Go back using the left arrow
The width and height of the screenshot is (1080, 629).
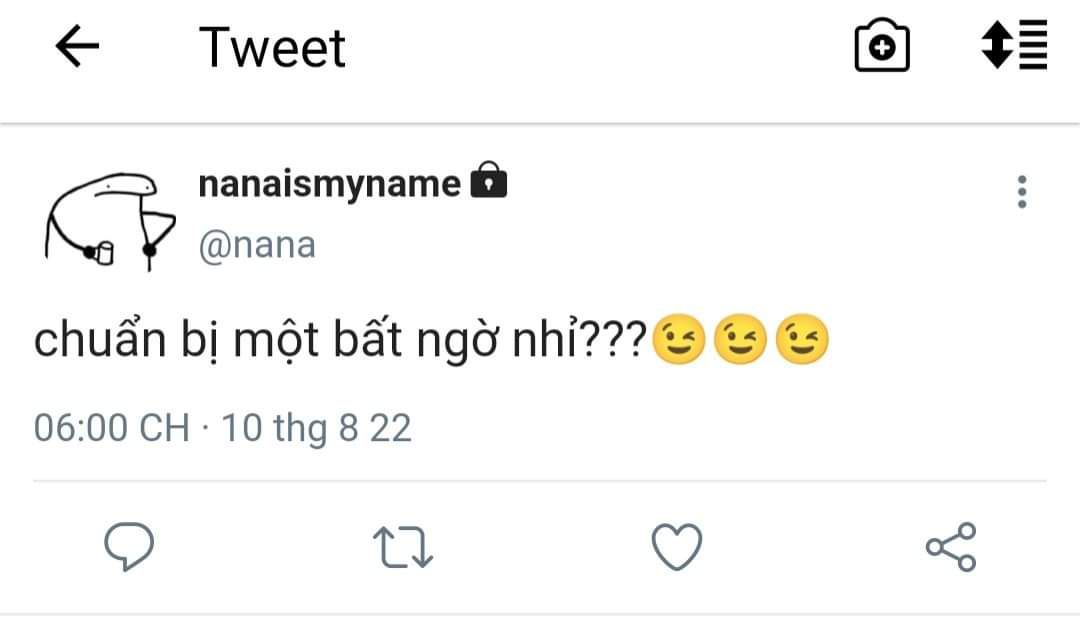pyautogui.click(x=77, y=46)
